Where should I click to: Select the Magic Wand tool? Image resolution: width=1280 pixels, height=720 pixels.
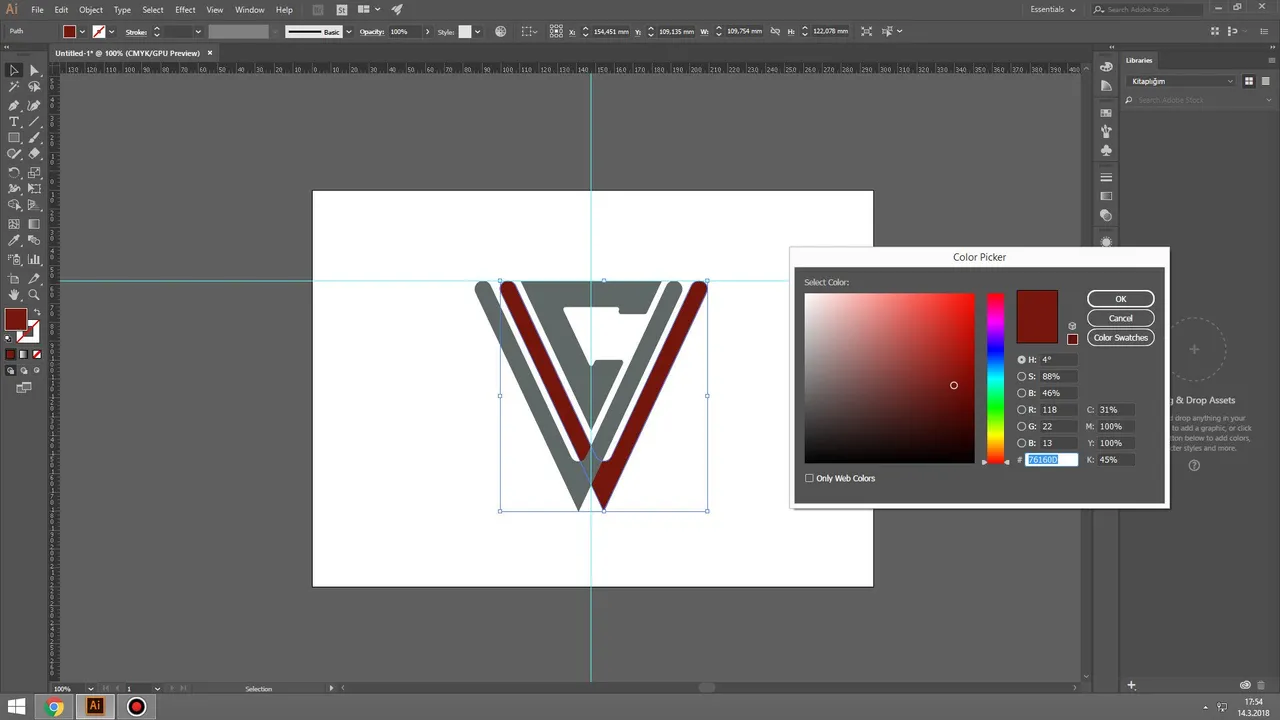[14, 87]
